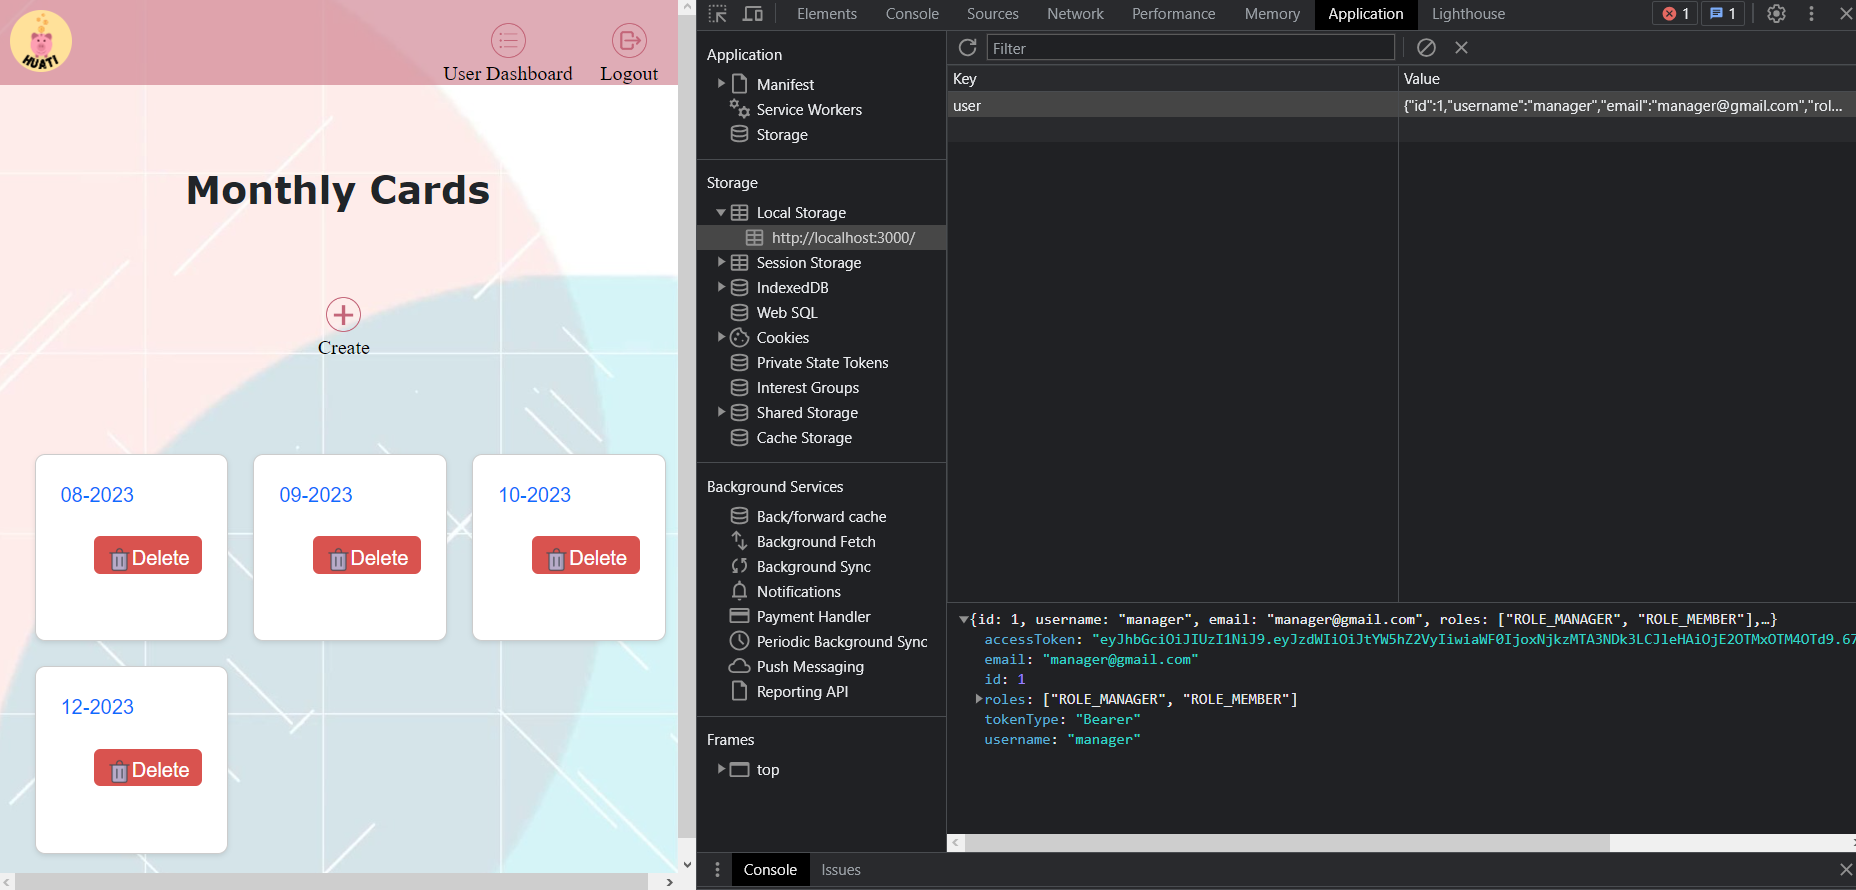Open Cache Storage item

pyautogui.click(x=804, y=438)
